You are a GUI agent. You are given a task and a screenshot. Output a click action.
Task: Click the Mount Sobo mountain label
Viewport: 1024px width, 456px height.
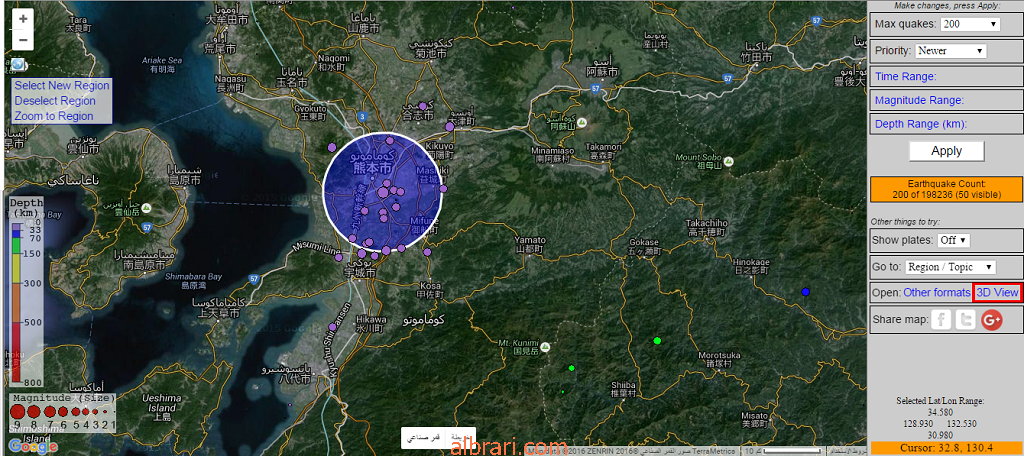(x=697, y=161)
